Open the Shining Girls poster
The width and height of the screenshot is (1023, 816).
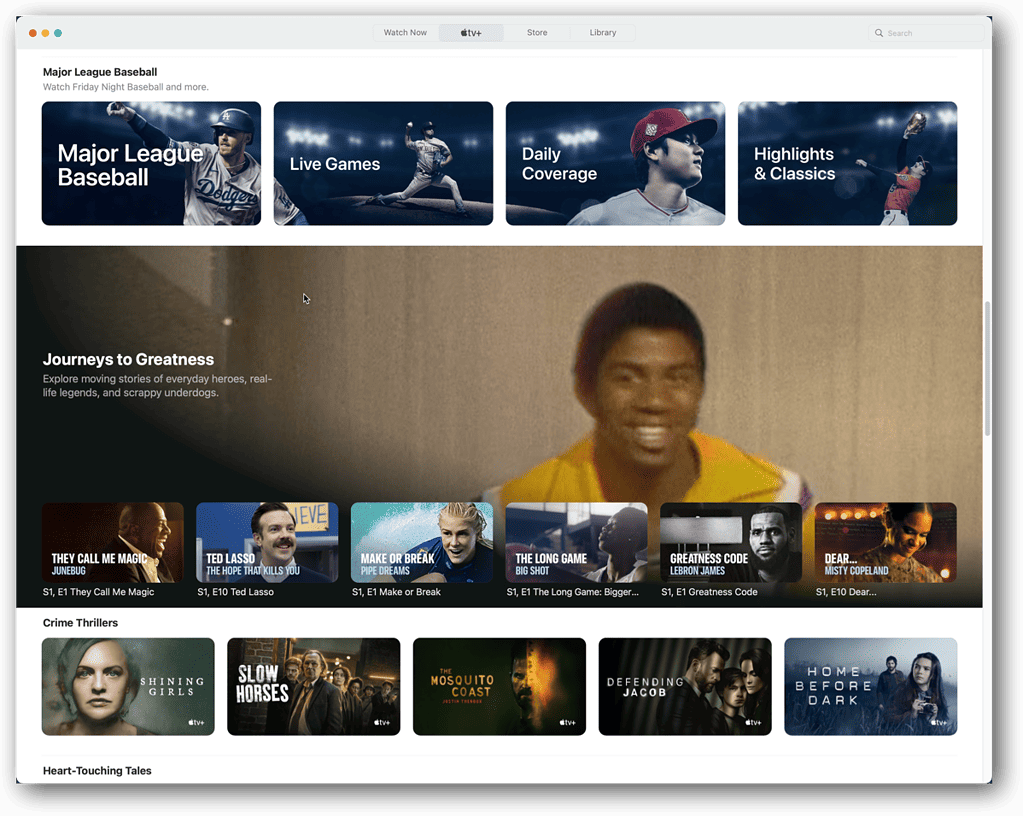tap(128, 687)
